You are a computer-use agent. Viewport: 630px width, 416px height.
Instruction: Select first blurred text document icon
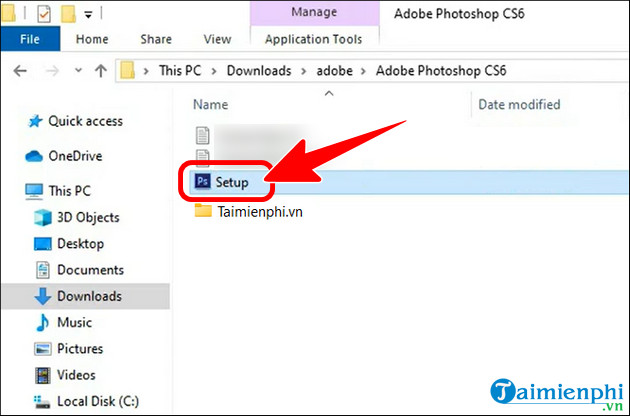202,135
